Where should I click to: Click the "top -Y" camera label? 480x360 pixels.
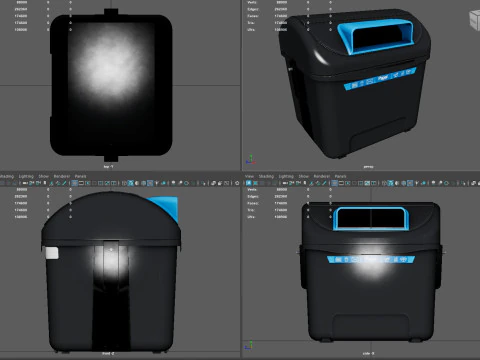(108, 166)
